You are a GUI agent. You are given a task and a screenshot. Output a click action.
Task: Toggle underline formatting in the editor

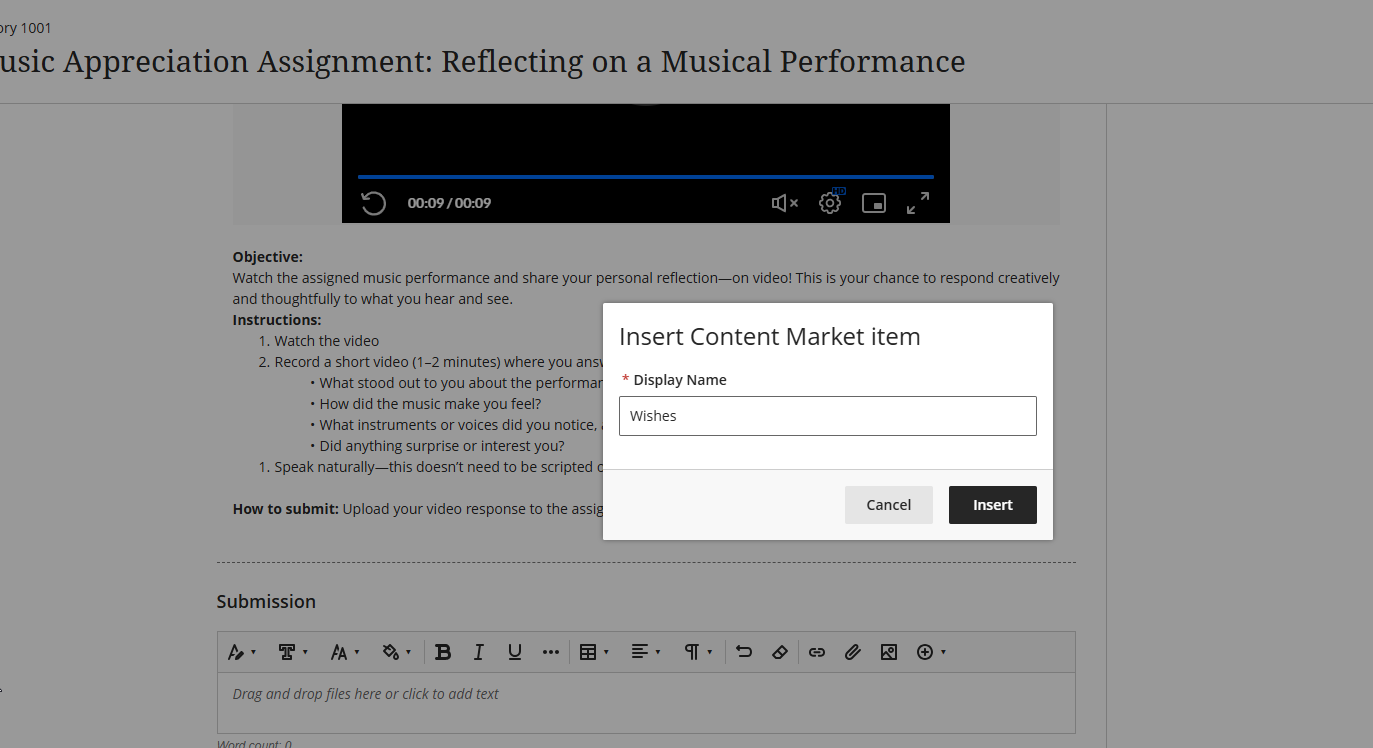click(x=515, y=652)
